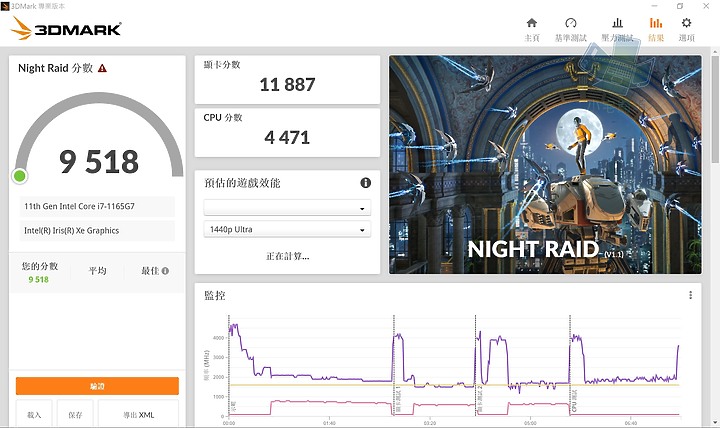Click the green dot on the score gauge
Screen dimensions: 720x428
20,176
